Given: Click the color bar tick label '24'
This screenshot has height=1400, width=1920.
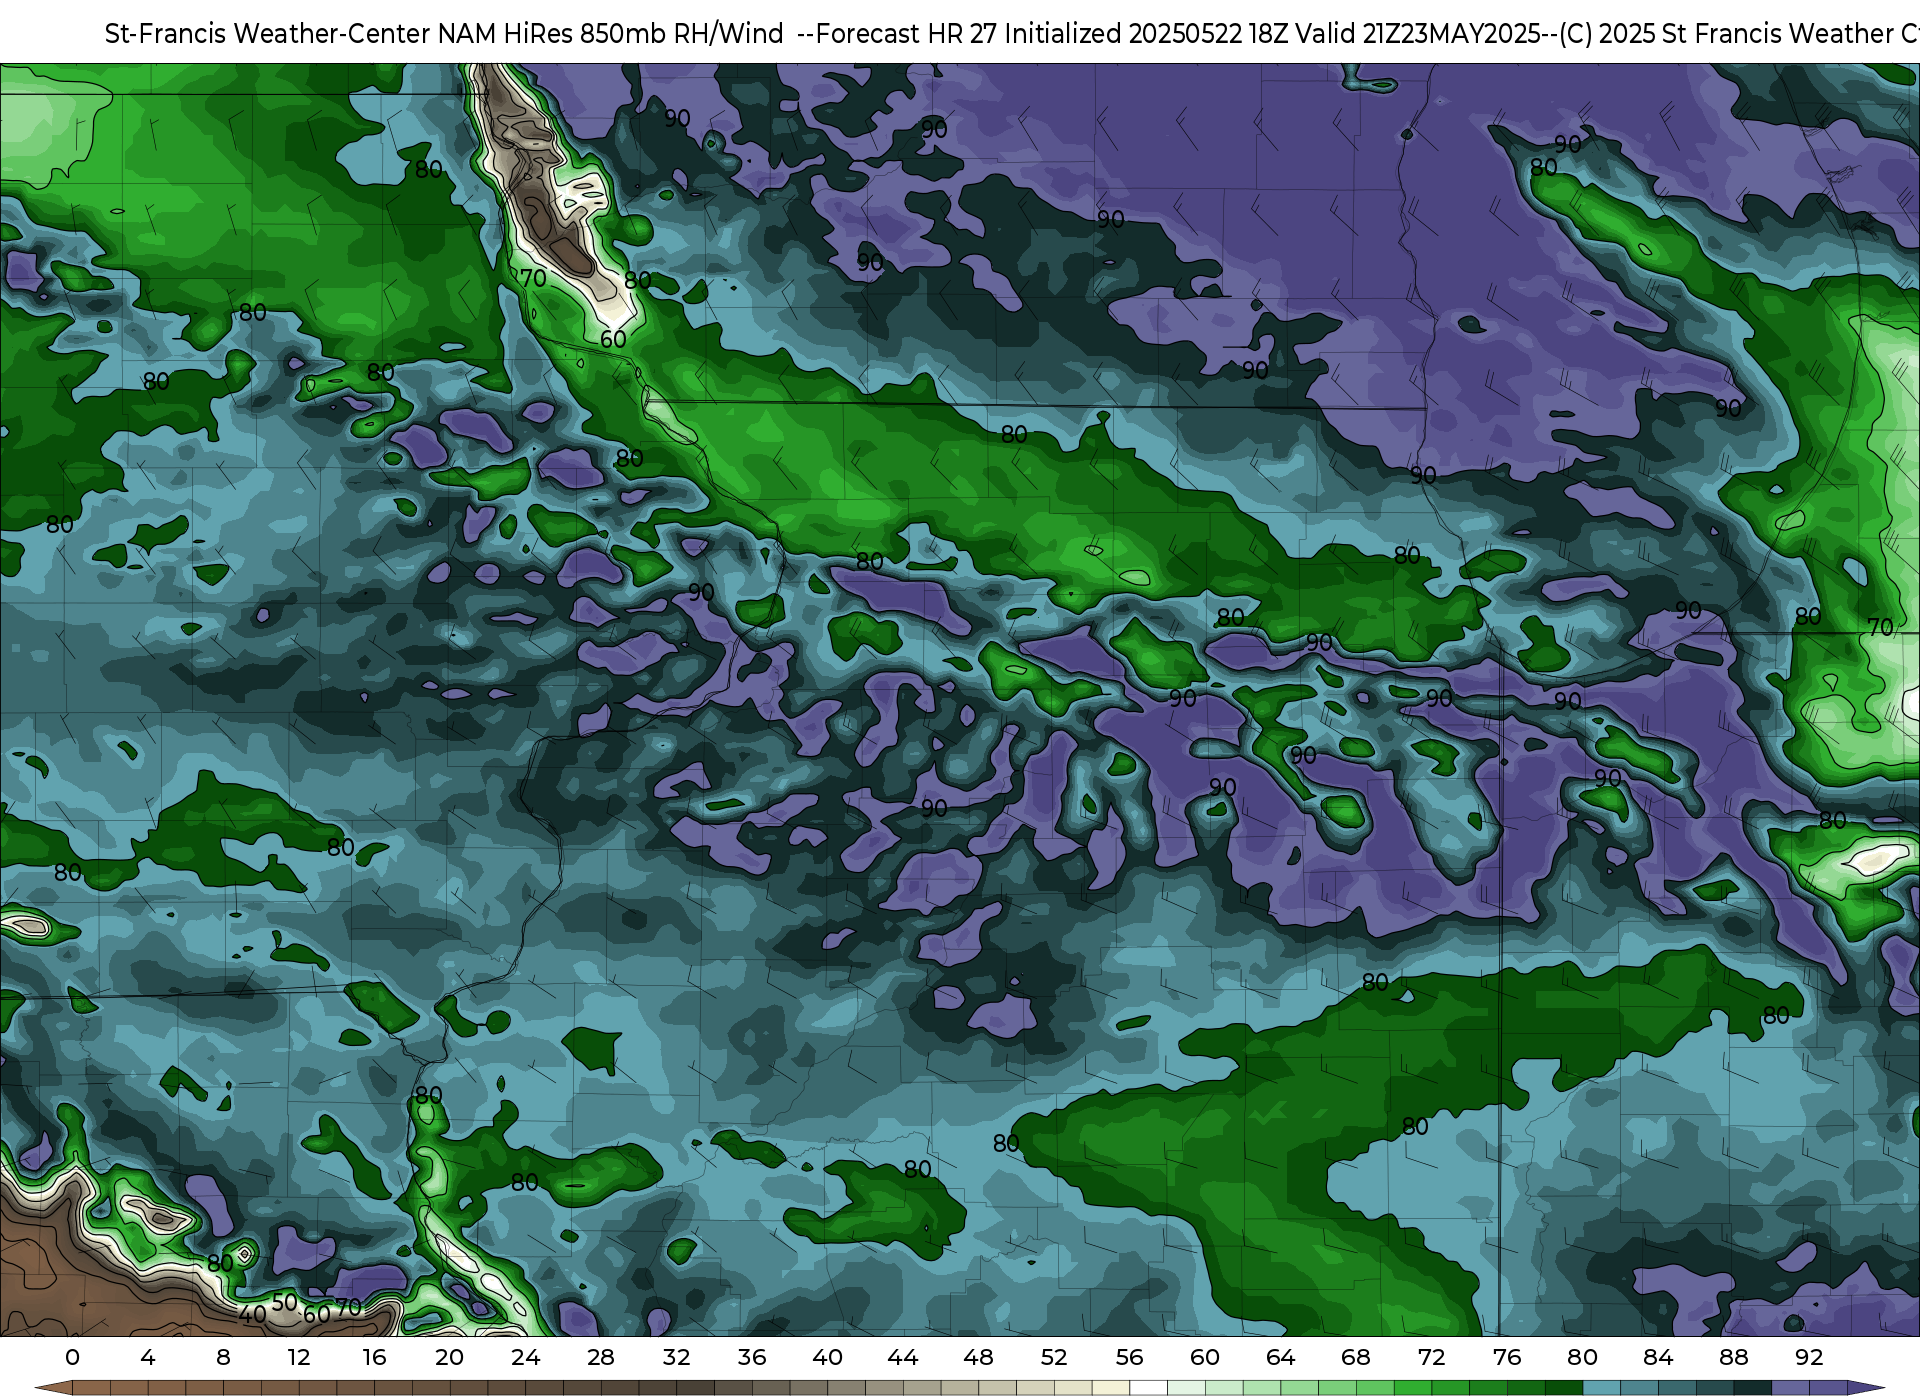Looking at the screenshot, I should point(525,1357).
